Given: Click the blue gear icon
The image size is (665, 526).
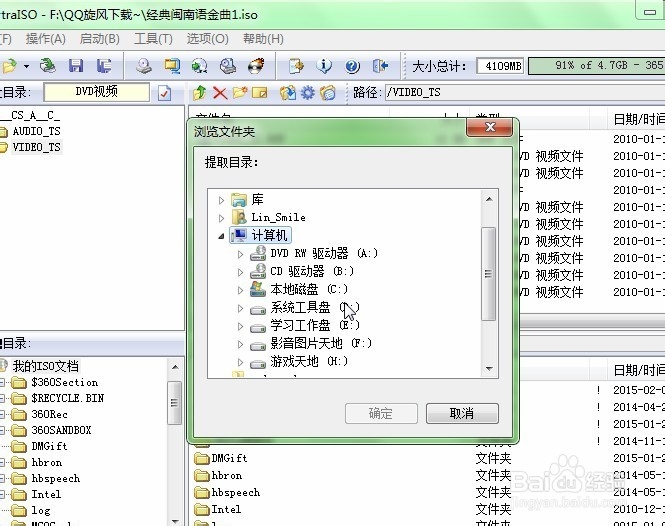Looking at the screenshot, I should (x=308, y=92).
